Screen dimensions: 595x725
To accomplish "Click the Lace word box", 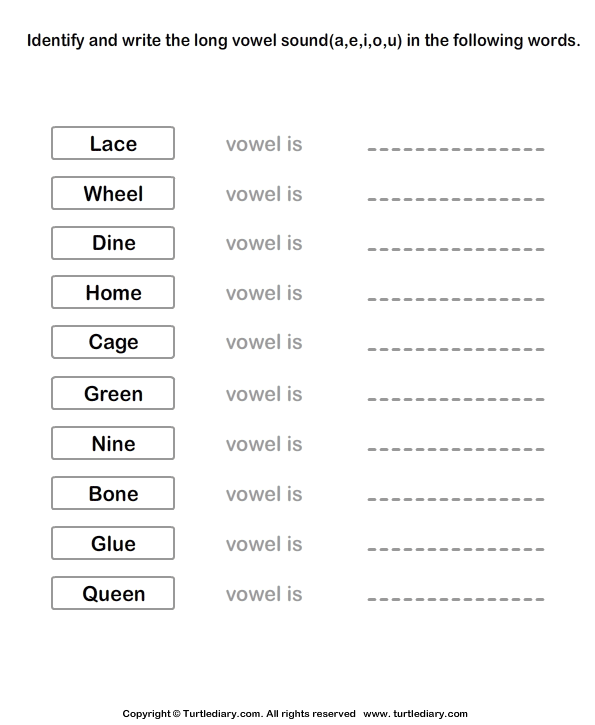I will coord(113,143).
